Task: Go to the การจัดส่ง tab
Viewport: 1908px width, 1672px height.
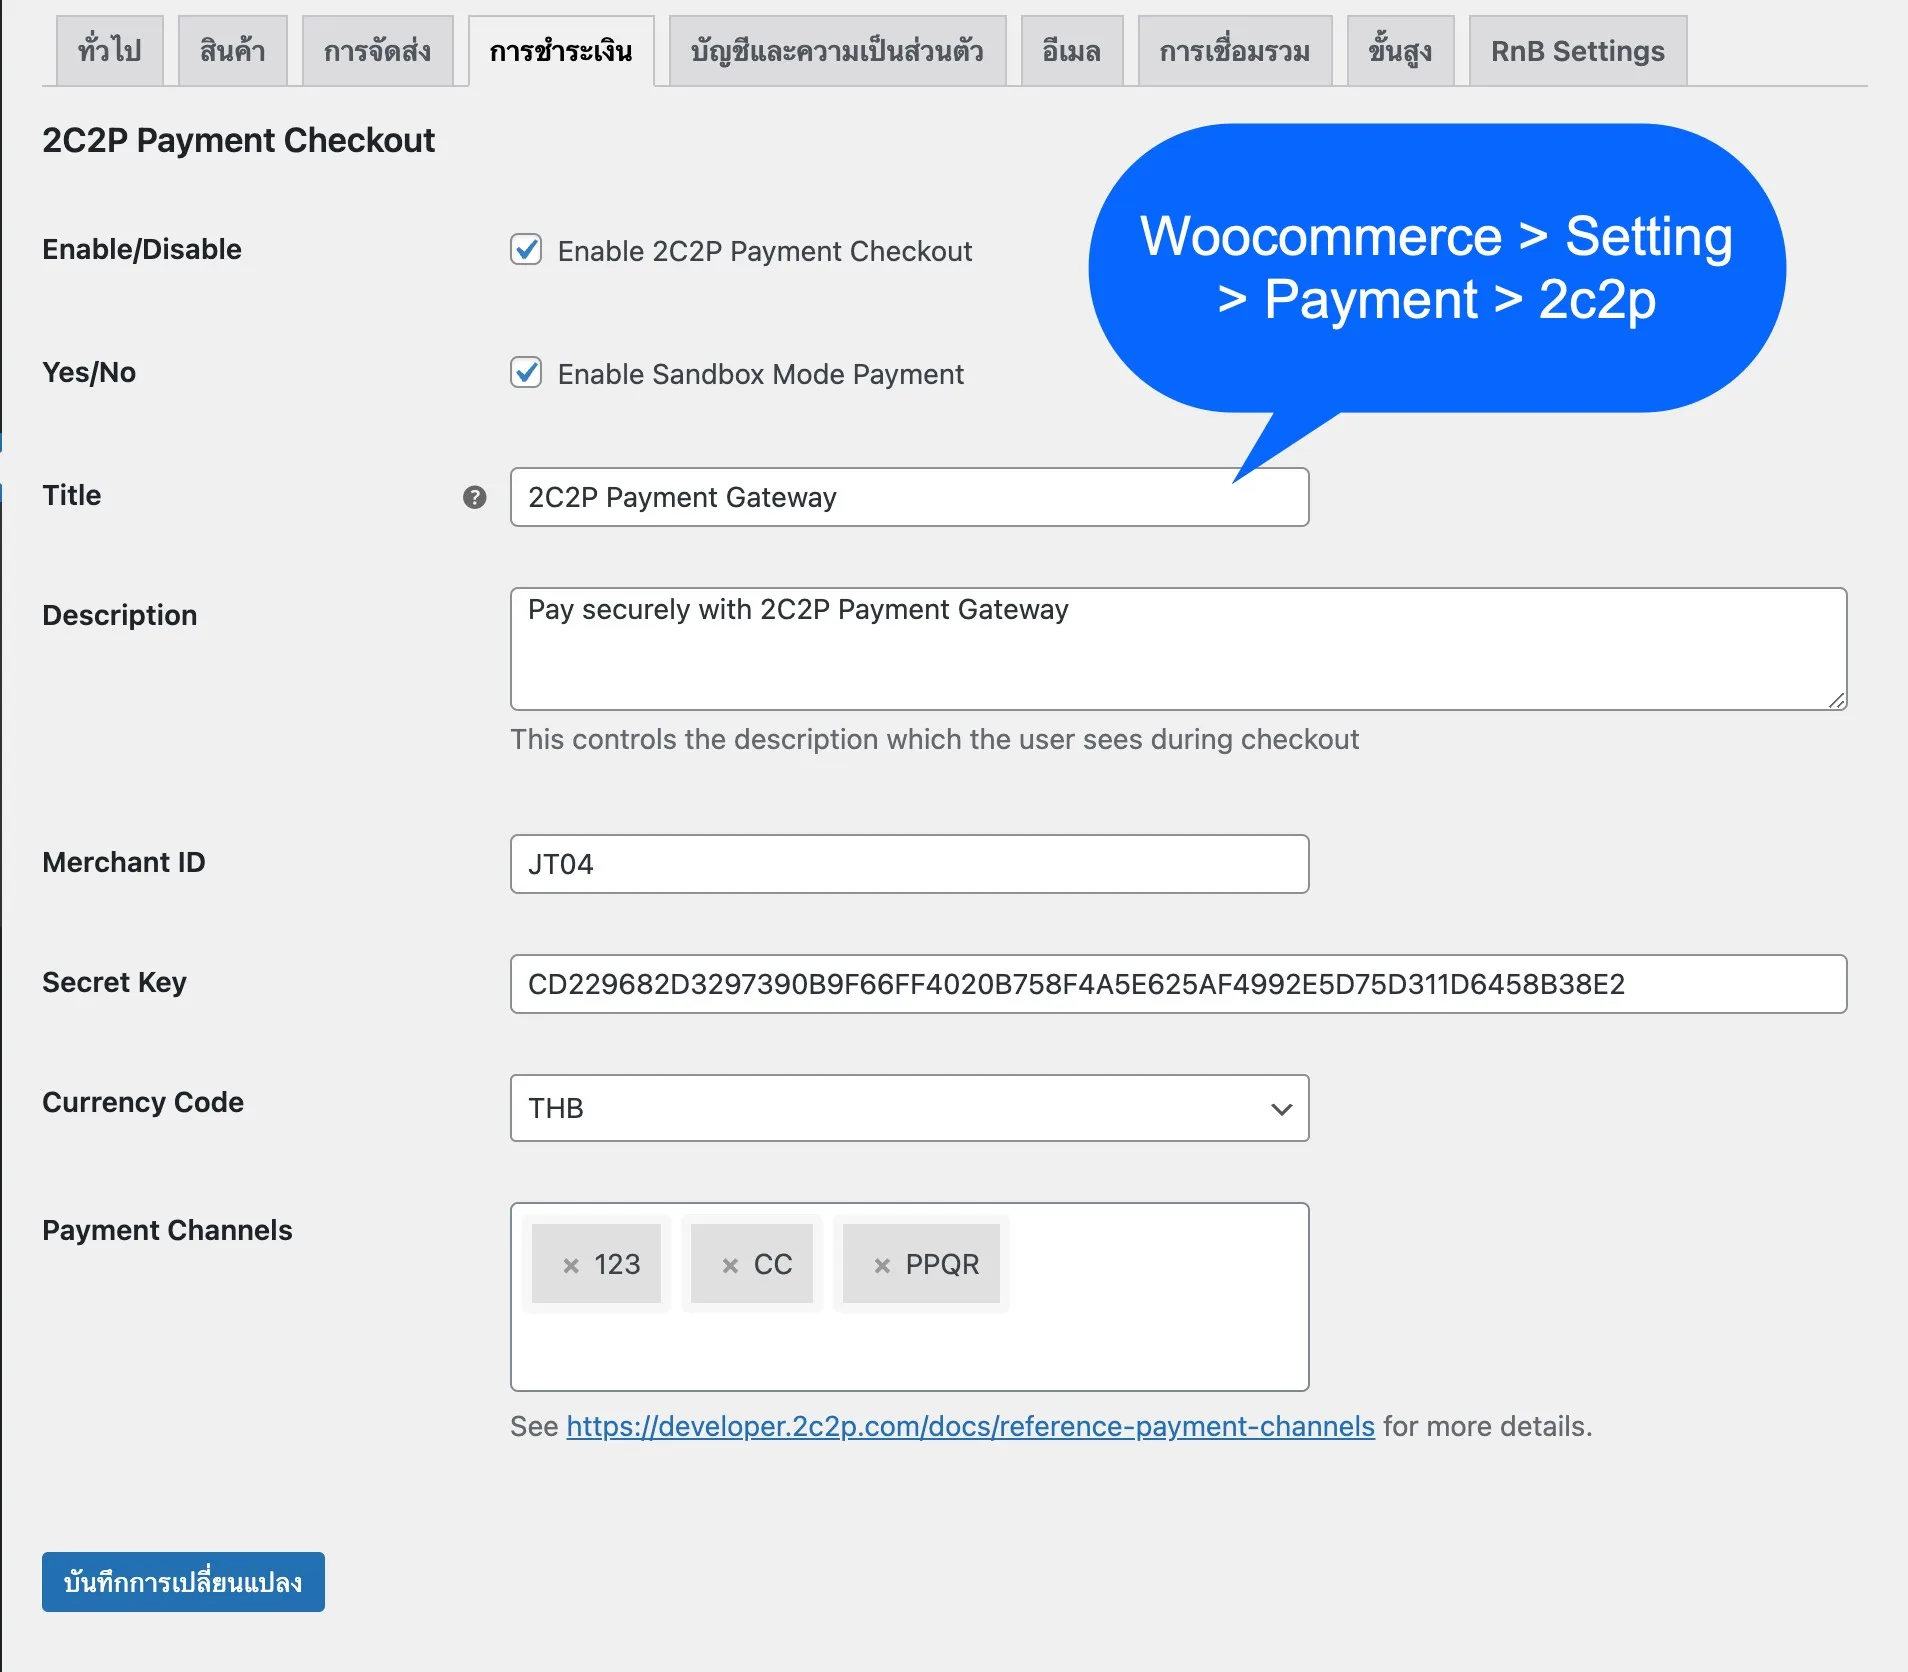Action: [377, 51]
